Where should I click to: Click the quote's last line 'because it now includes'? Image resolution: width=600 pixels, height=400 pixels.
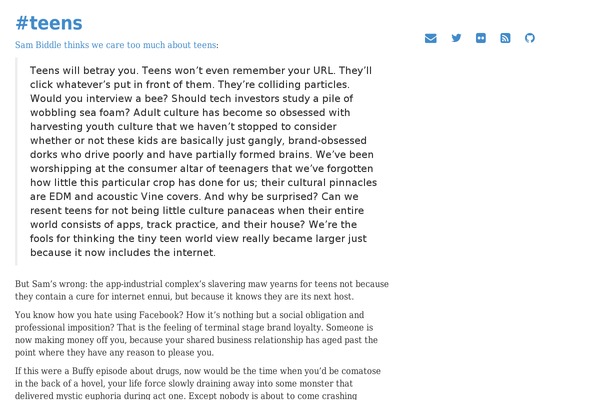coord(123,252)
